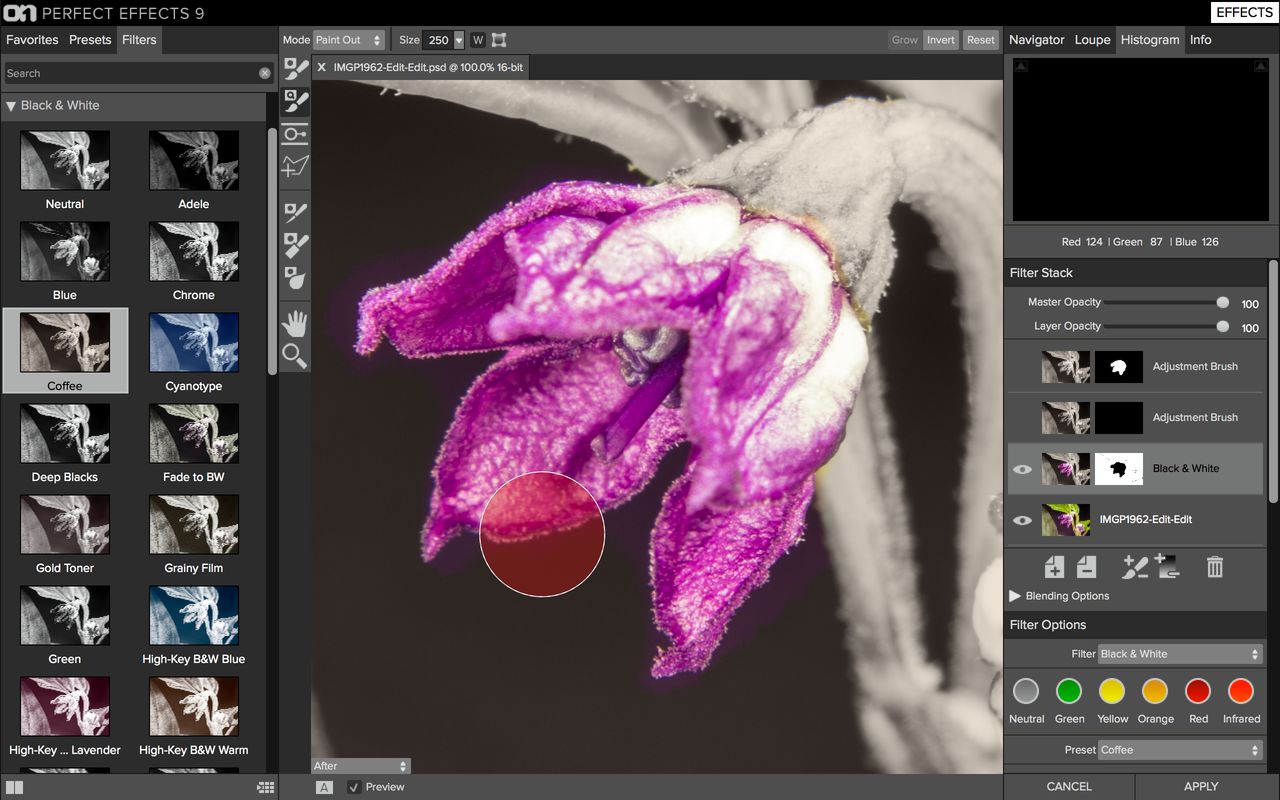Choose the Green color filter
The image size is (1280, 800).
pyautogui.click(x=1069, y=691)
